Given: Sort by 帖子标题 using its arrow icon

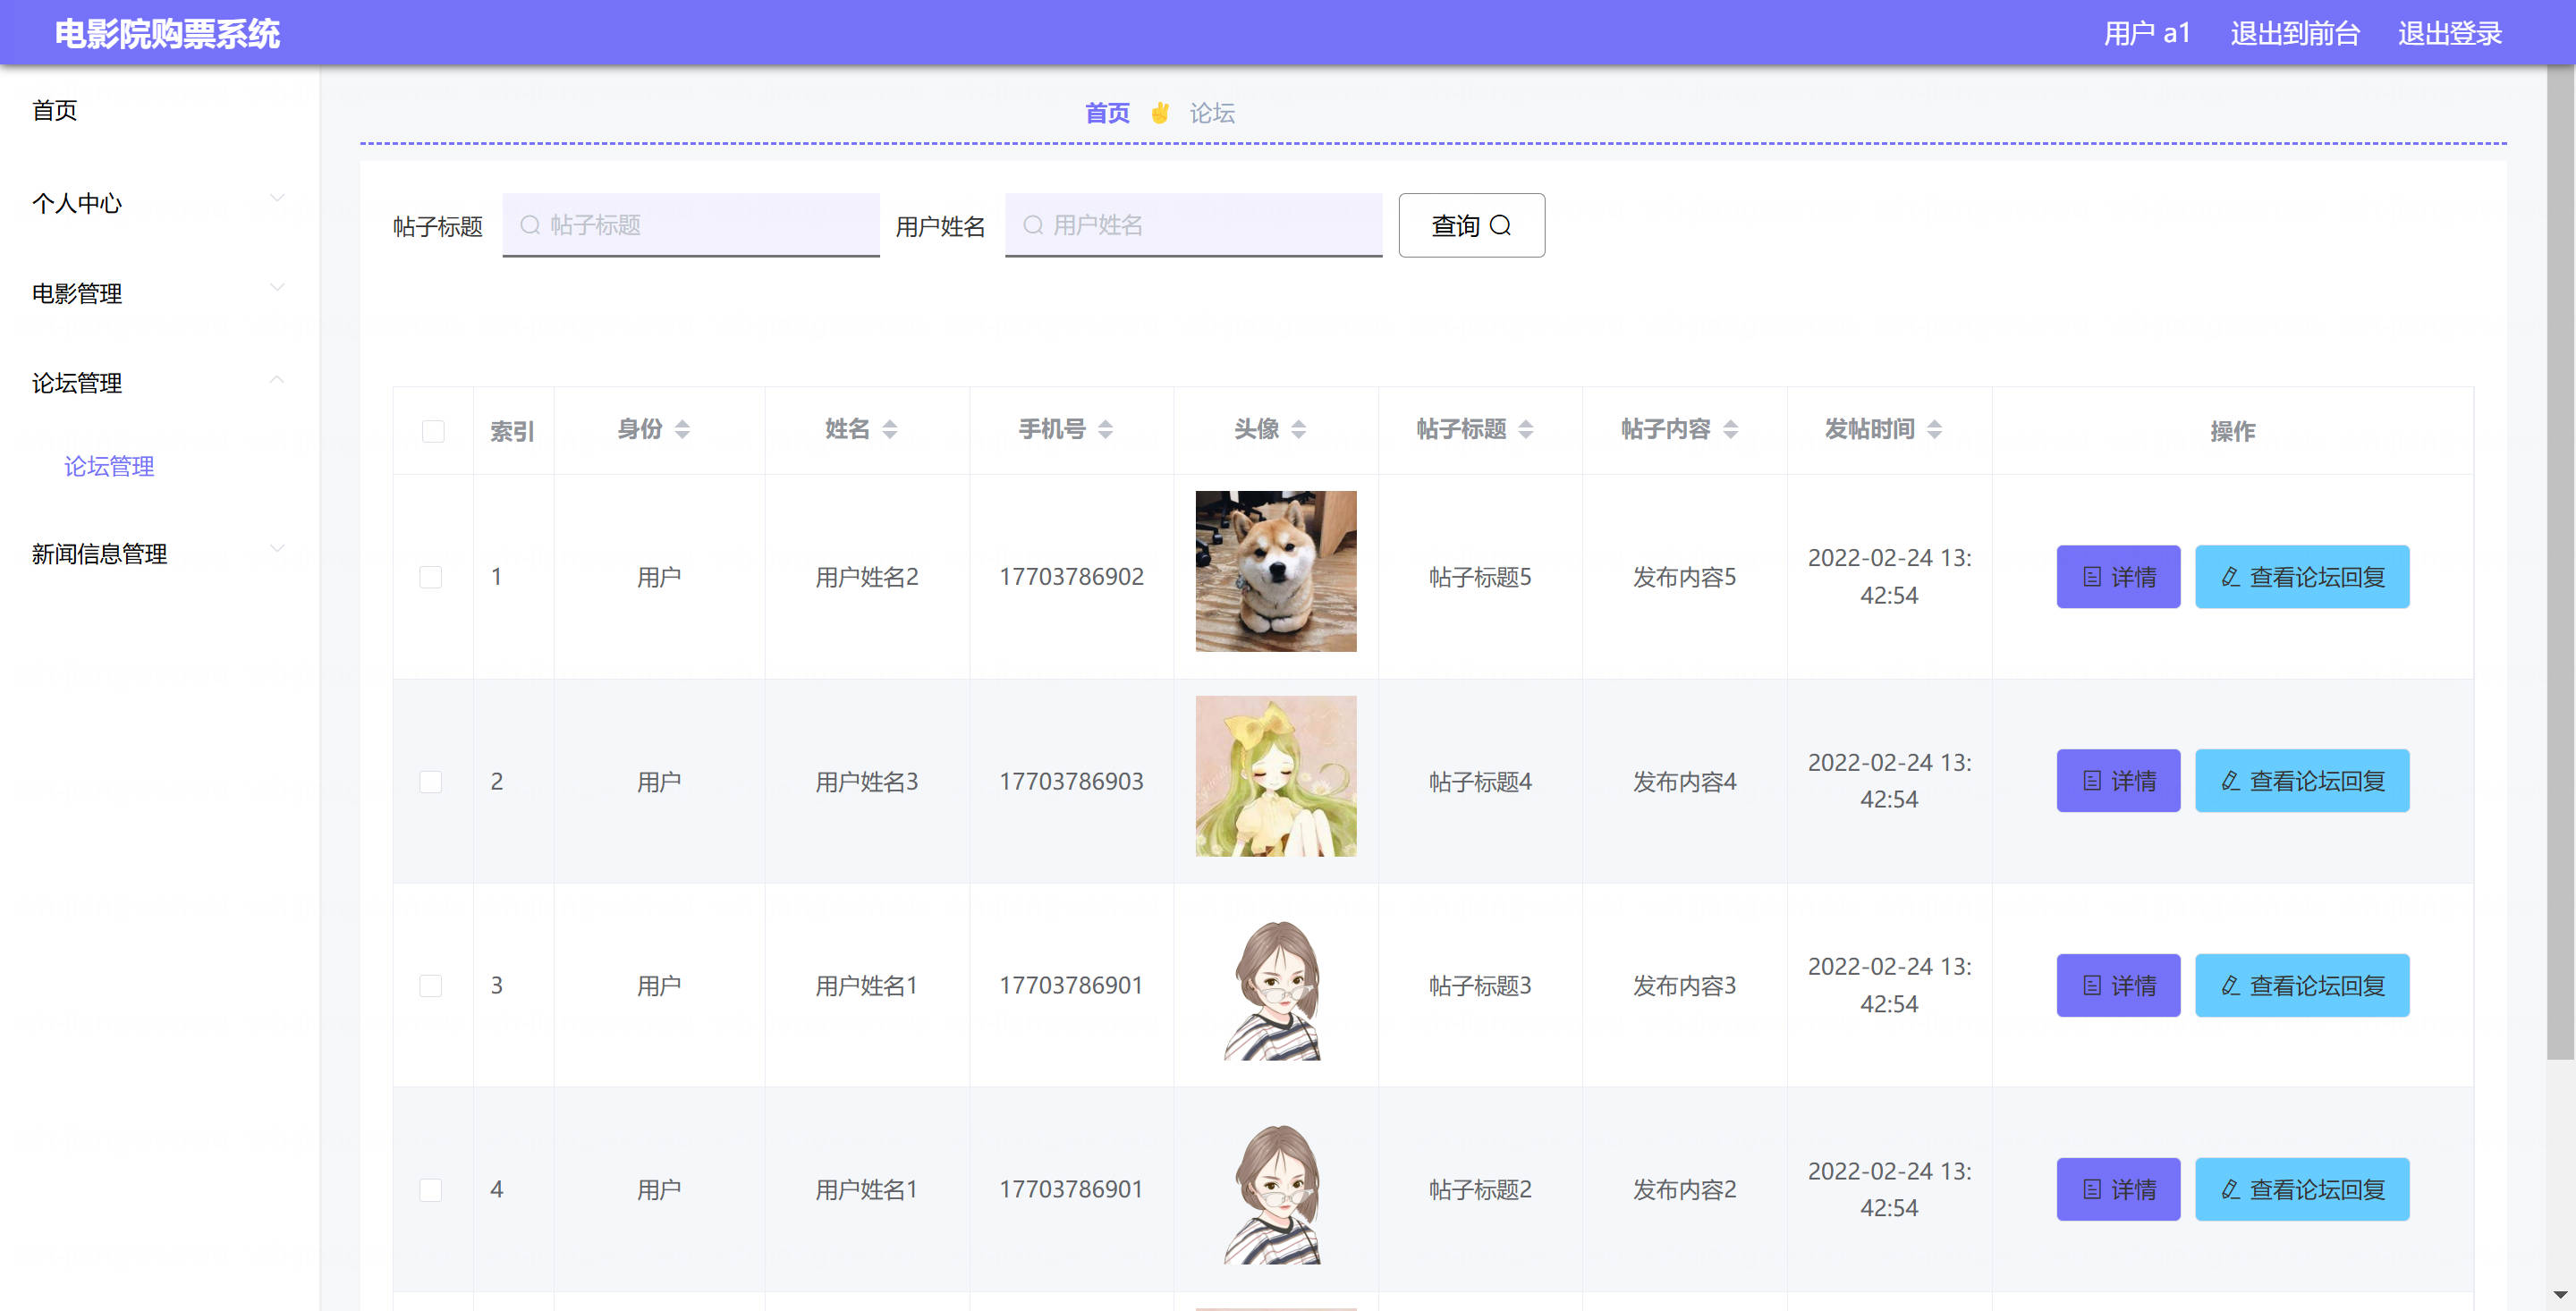Looking at the screenshot, I should [1525, 429].
